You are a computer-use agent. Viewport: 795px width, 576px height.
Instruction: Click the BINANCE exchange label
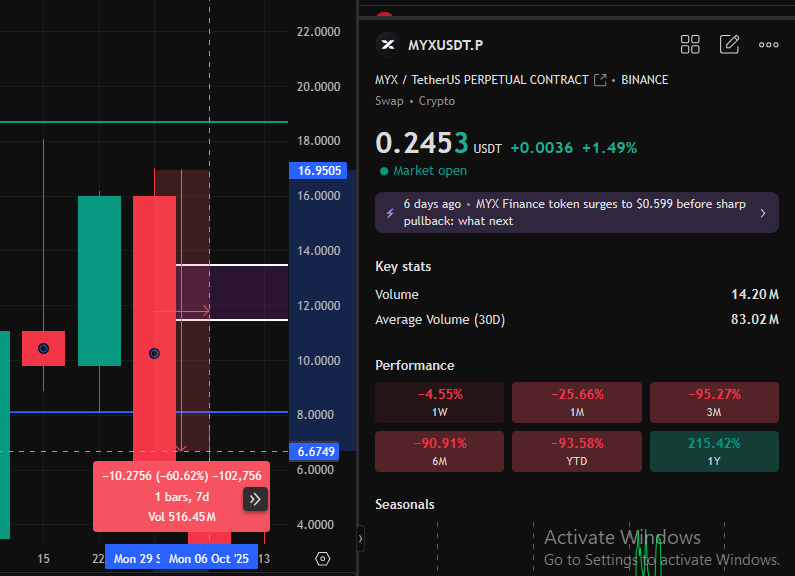[x=644, y=80]
